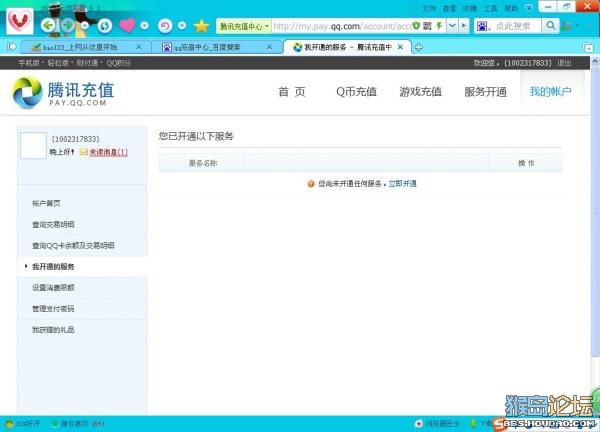
Task: Open the 手机版 link in top bar
Action: point(29,63)
